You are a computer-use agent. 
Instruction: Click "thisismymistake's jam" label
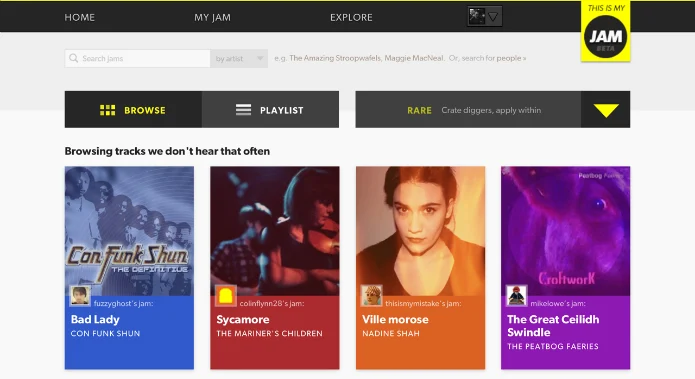tap(423, 303)
